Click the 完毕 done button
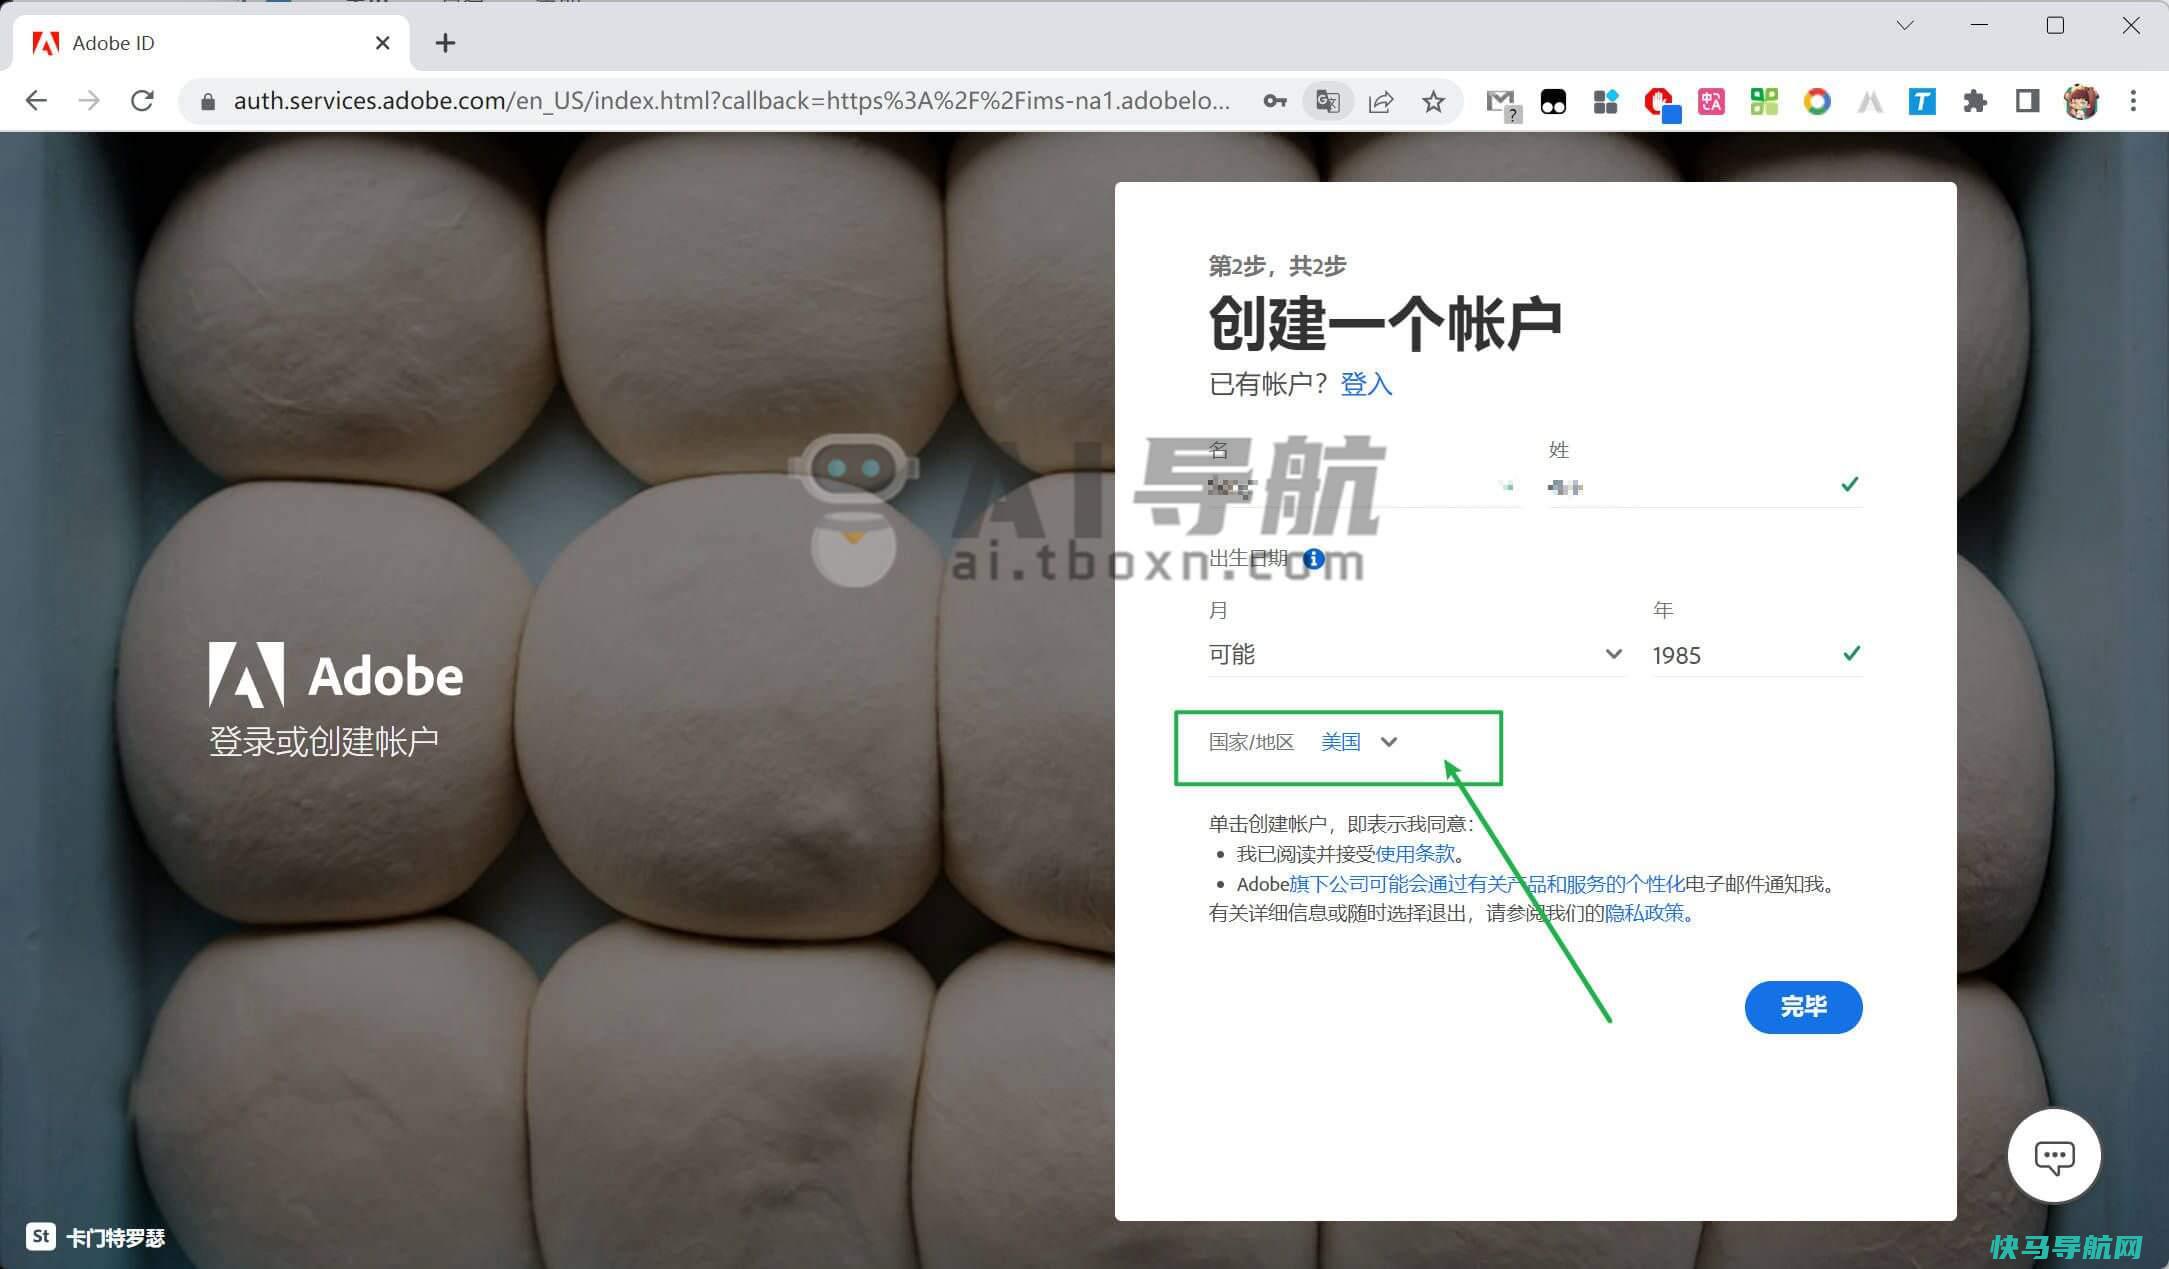 [1803, 1007]
